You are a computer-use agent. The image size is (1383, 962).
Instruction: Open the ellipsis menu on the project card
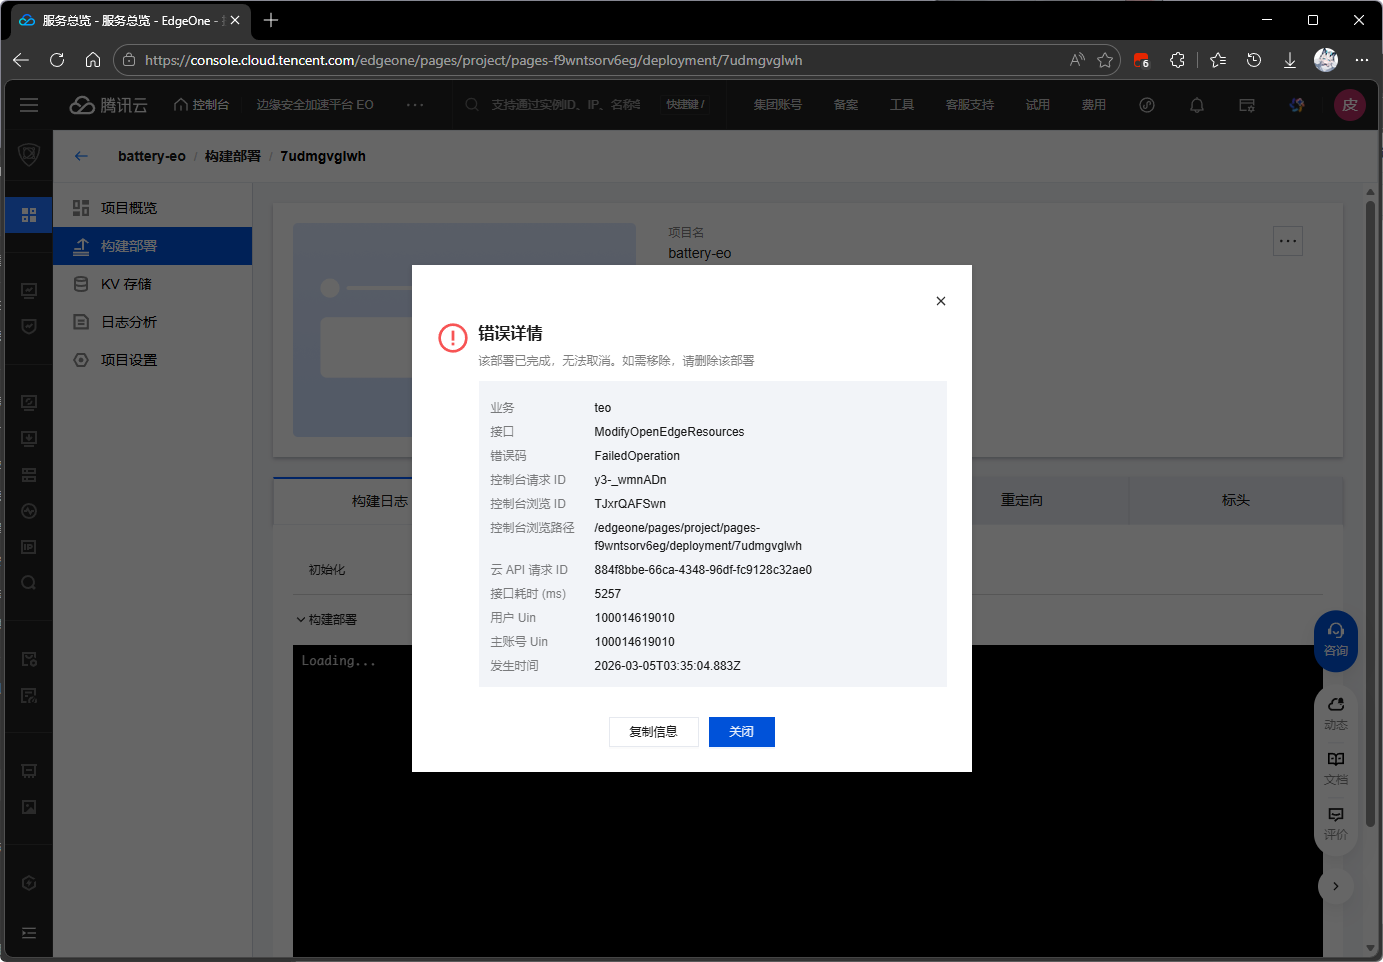(1287, 240)
